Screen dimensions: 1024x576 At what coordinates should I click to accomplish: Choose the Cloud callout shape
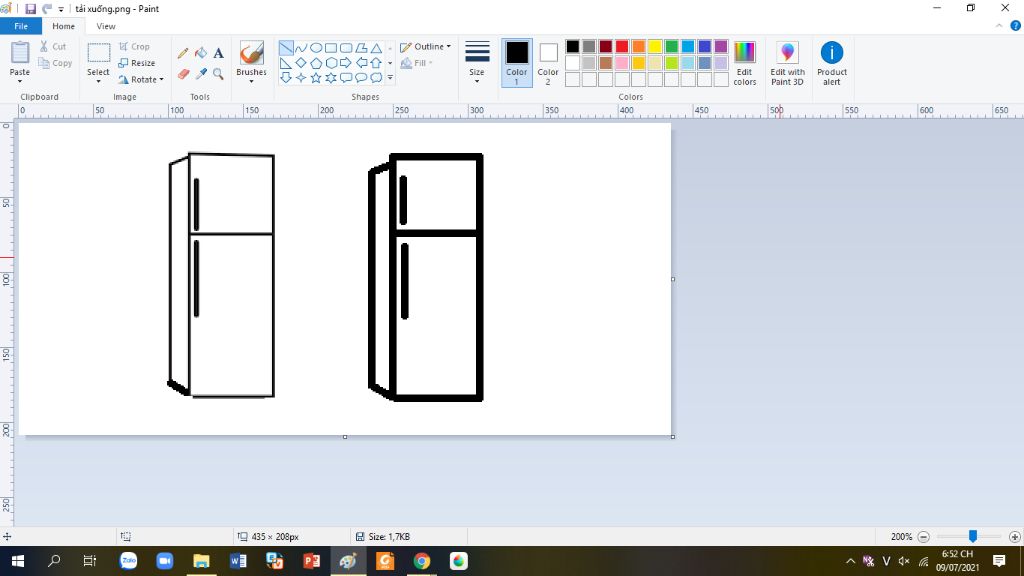pos(376,78)
